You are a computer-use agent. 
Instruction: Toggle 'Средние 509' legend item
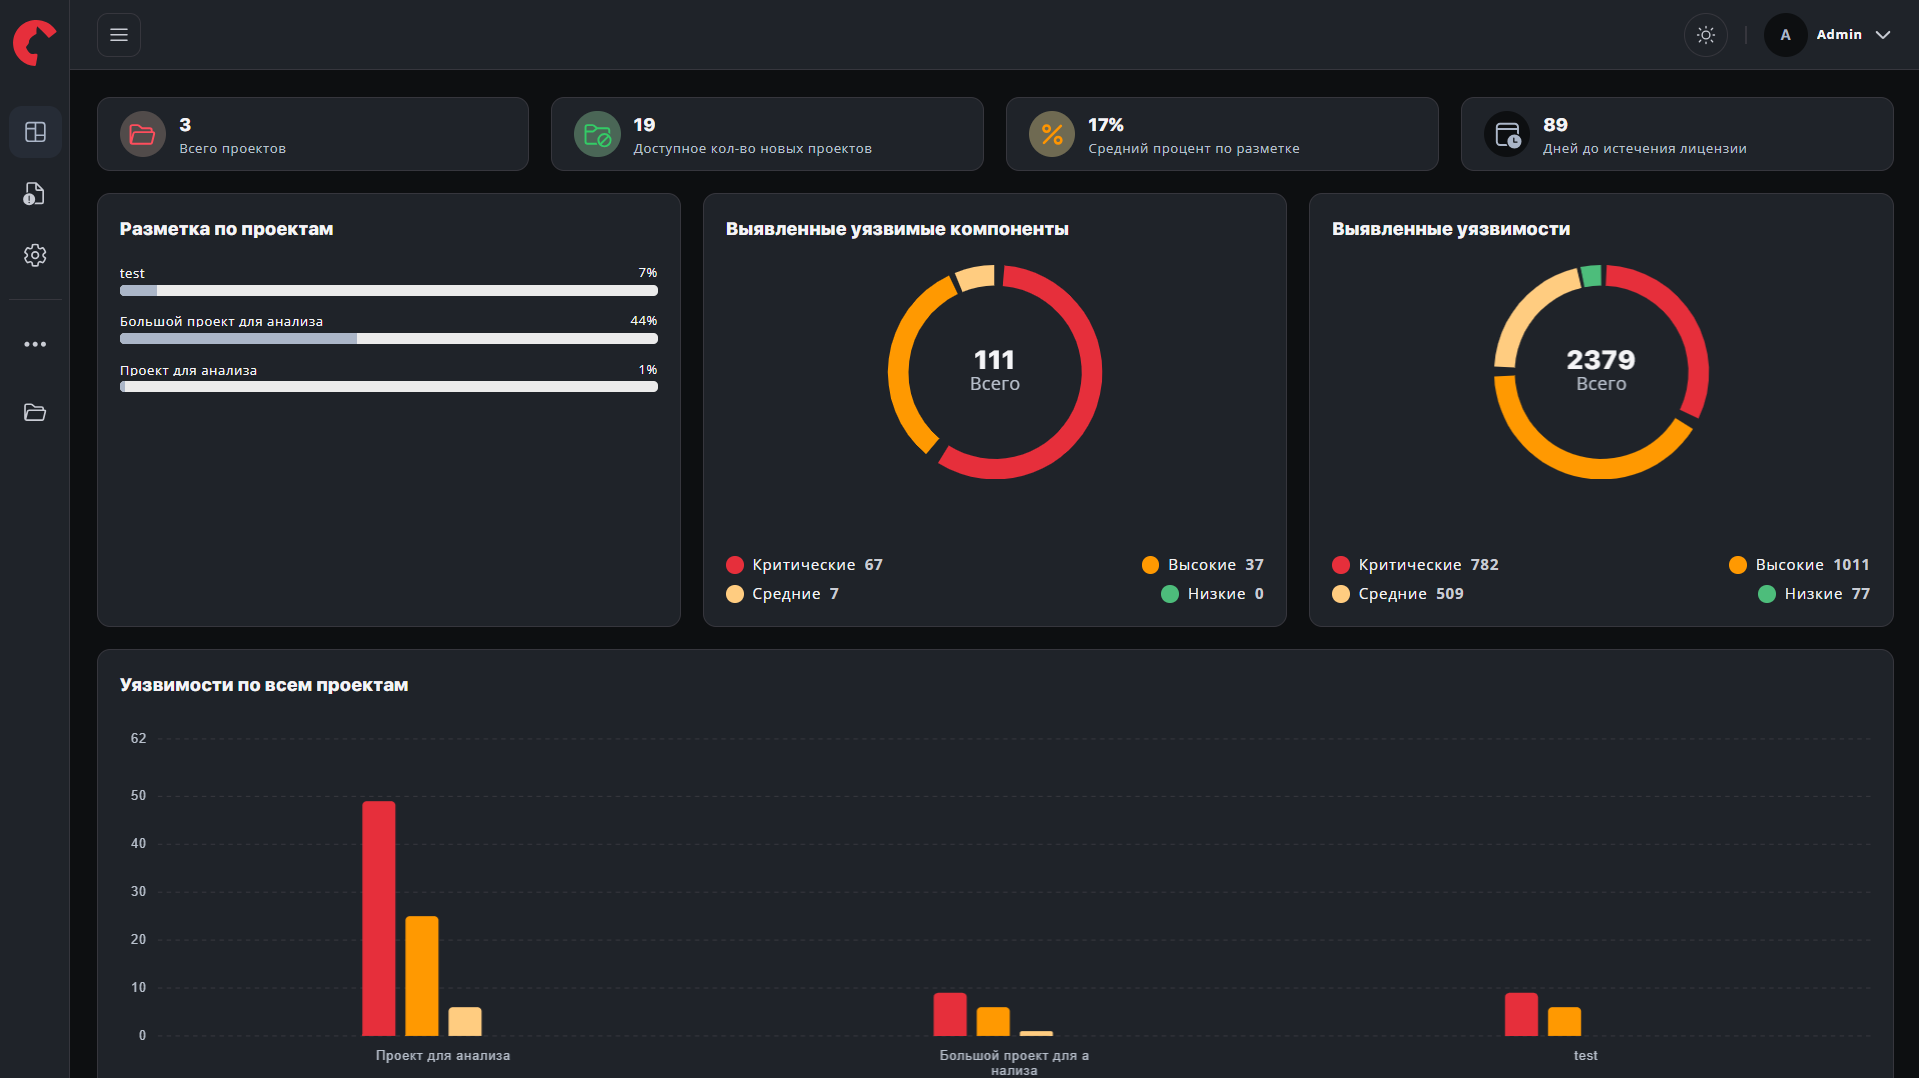tap(1398, 594)
